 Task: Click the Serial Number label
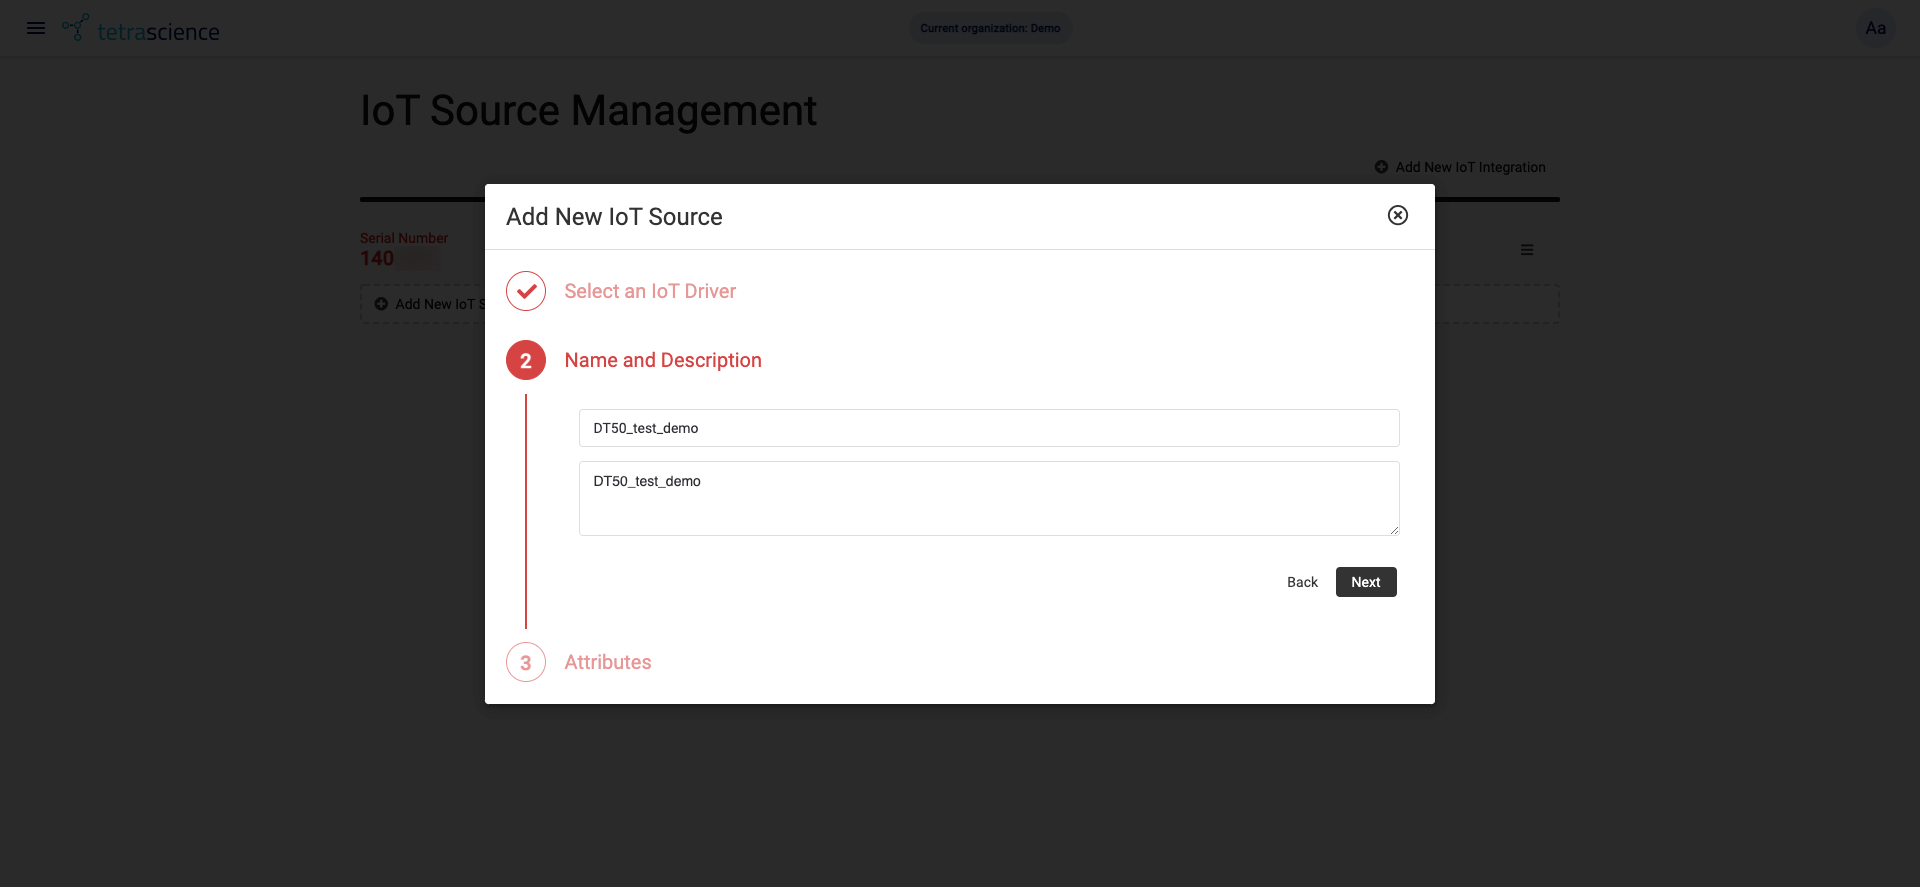[x=404, y=238]
